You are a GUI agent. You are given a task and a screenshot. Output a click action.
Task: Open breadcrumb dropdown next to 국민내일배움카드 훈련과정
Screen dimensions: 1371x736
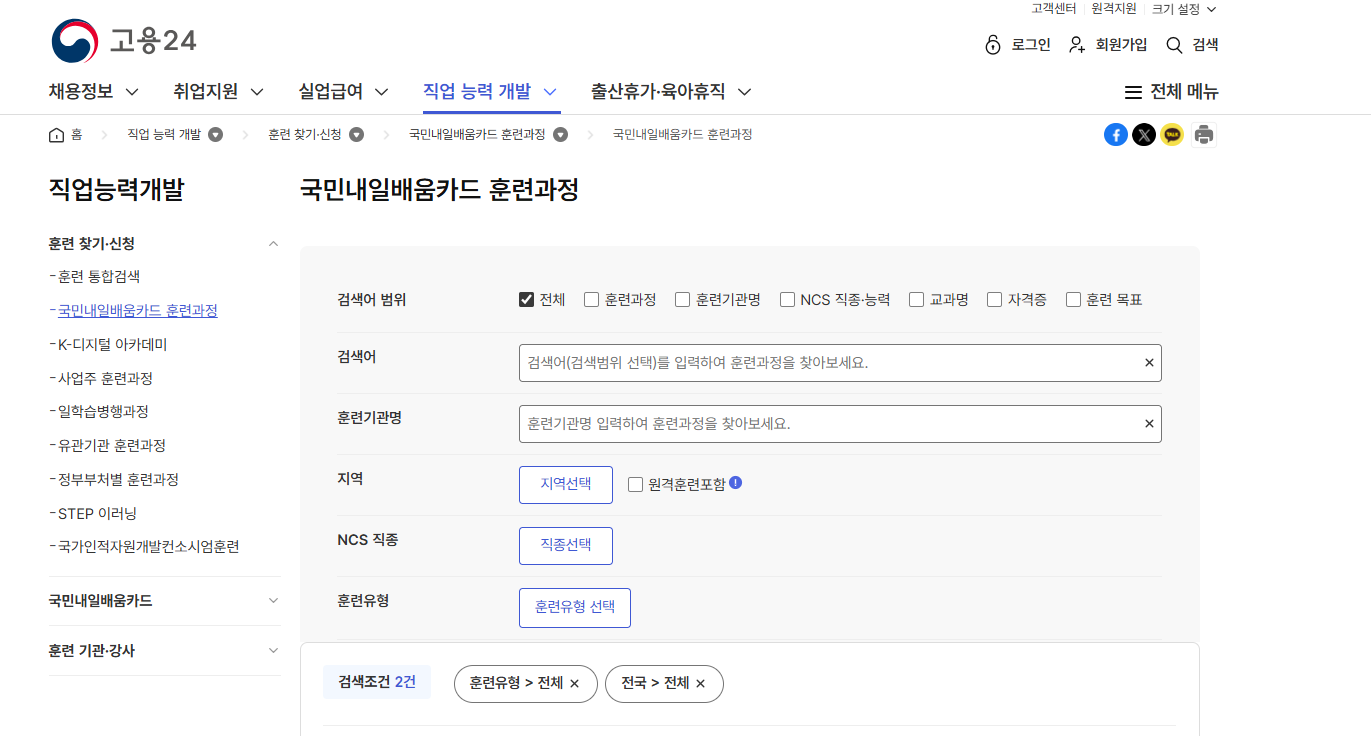tap(561, 135)
